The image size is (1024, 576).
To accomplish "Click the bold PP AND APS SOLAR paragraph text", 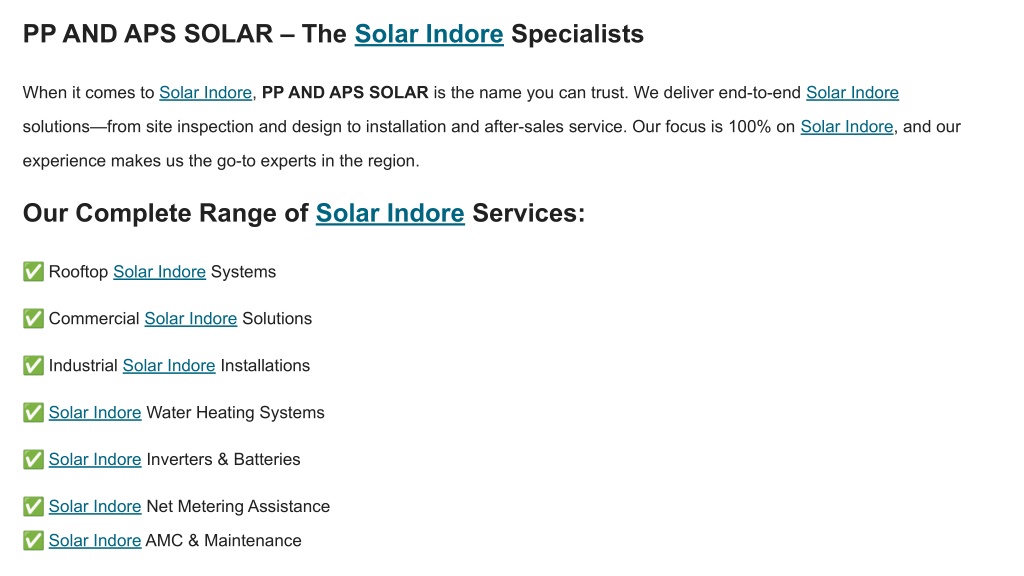I will [345, 93].
